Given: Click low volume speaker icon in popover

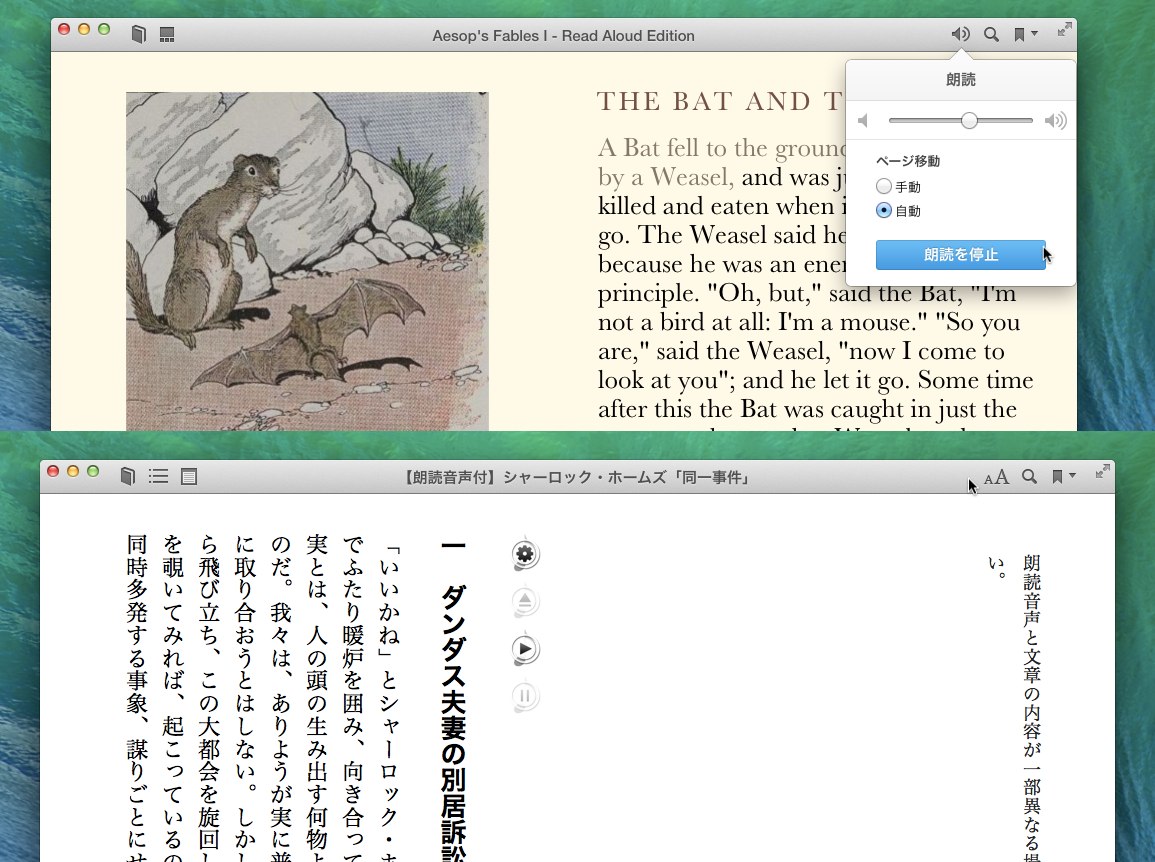Looking at the screenshot, I should 863,120.
